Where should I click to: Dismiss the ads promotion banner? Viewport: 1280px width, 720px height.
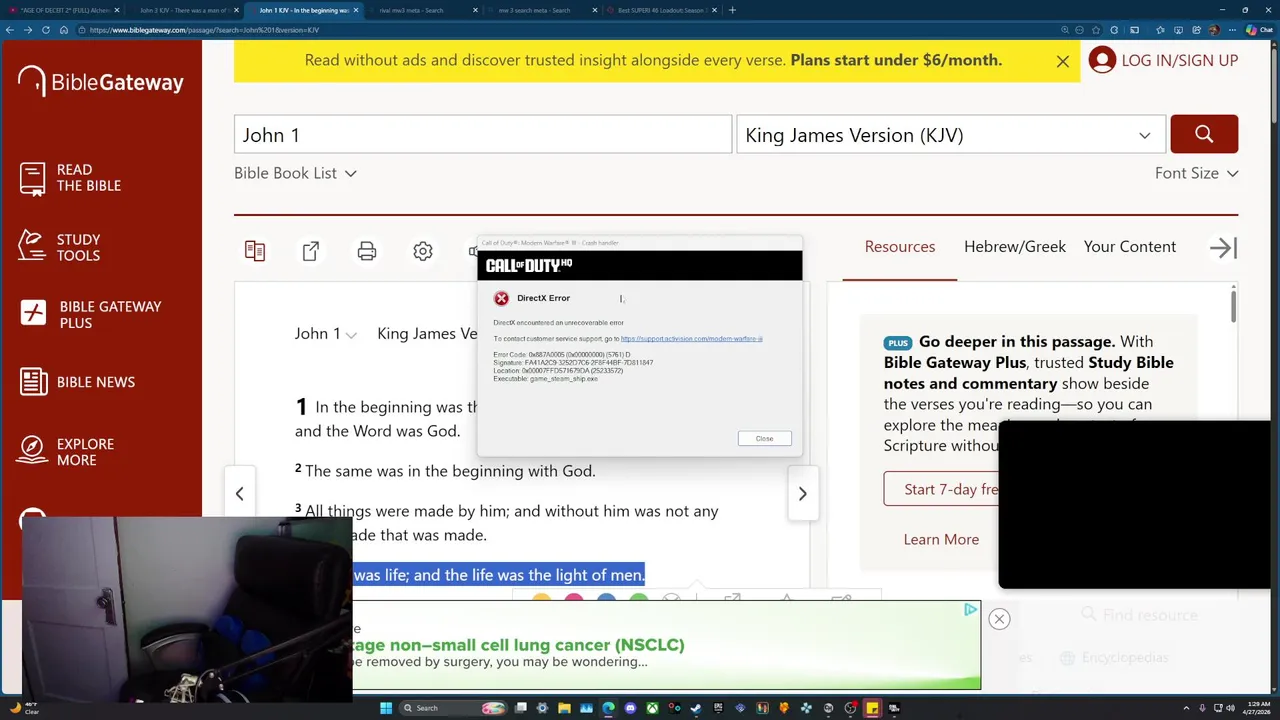click(1063, 61)
